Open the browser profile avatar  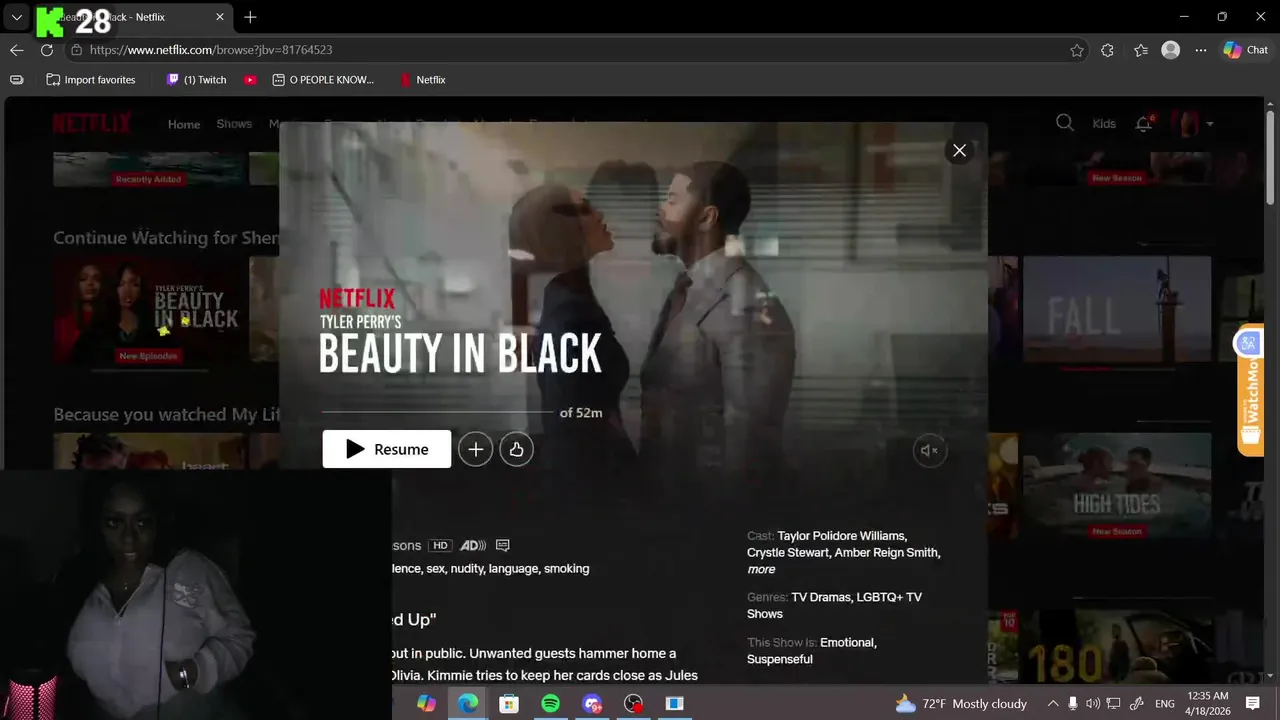[1171, 50]
